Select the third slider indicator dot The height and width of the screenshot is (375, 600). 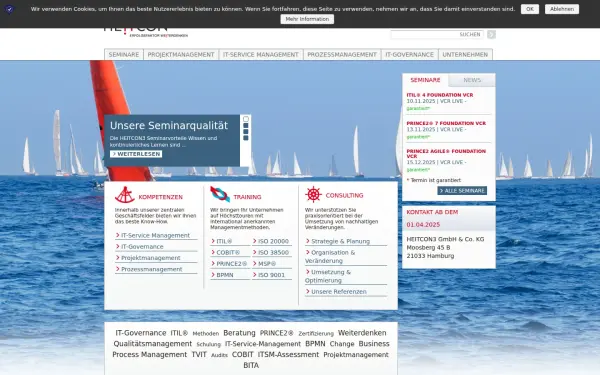(246, 132)
